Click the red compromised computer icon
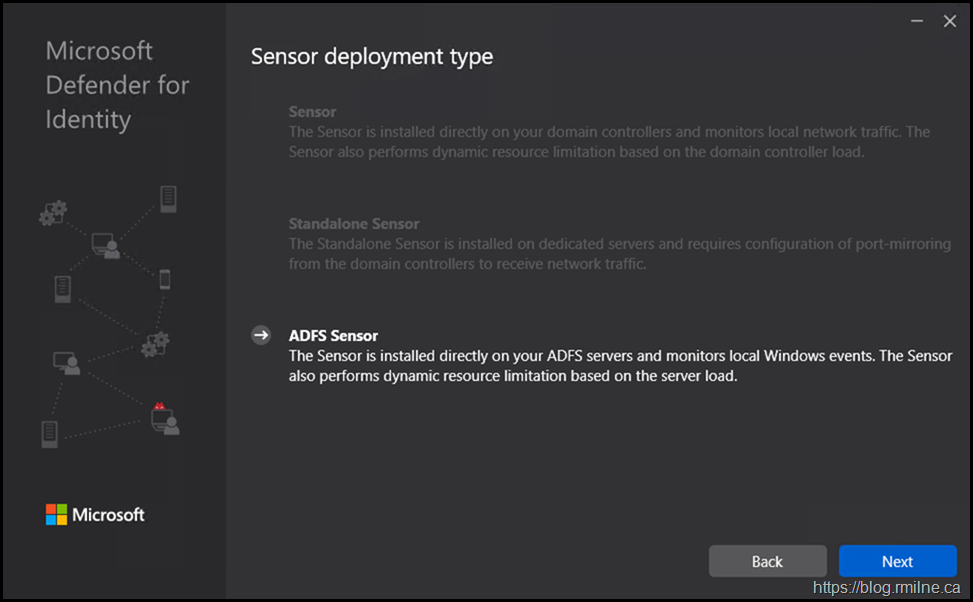 [x=163, y=418]
